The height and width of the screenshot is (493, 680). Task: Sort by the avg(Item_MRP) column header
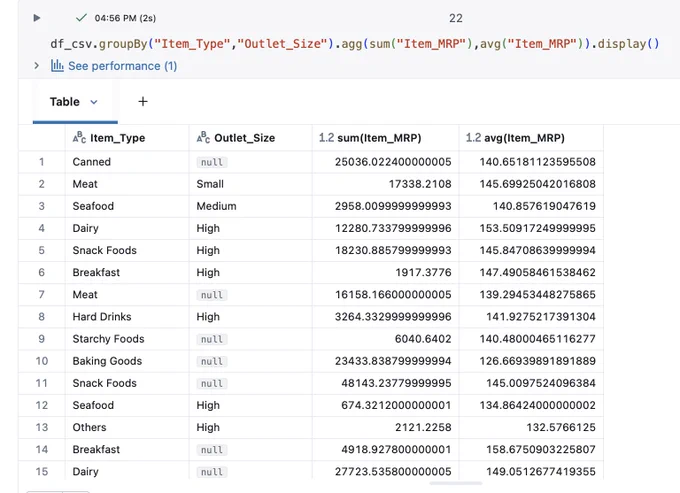[524, 138]
